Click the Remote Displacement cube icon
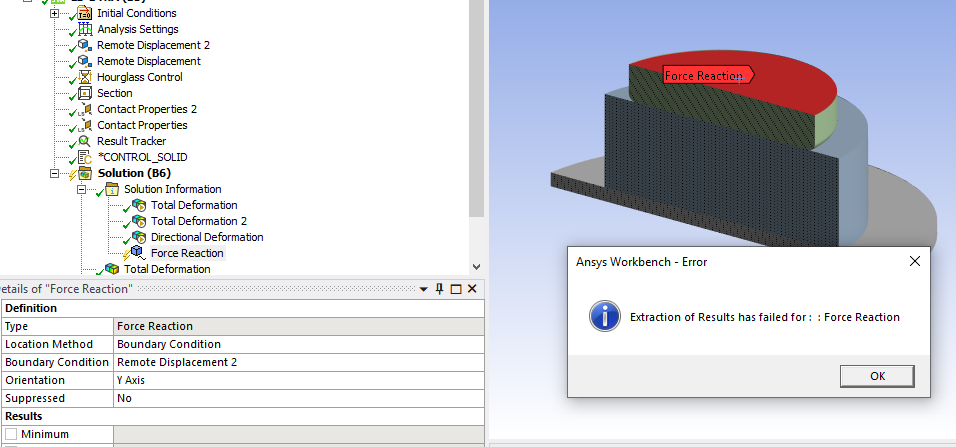The width and height of the screenshot is (956, 447). [x=84, y=61]
